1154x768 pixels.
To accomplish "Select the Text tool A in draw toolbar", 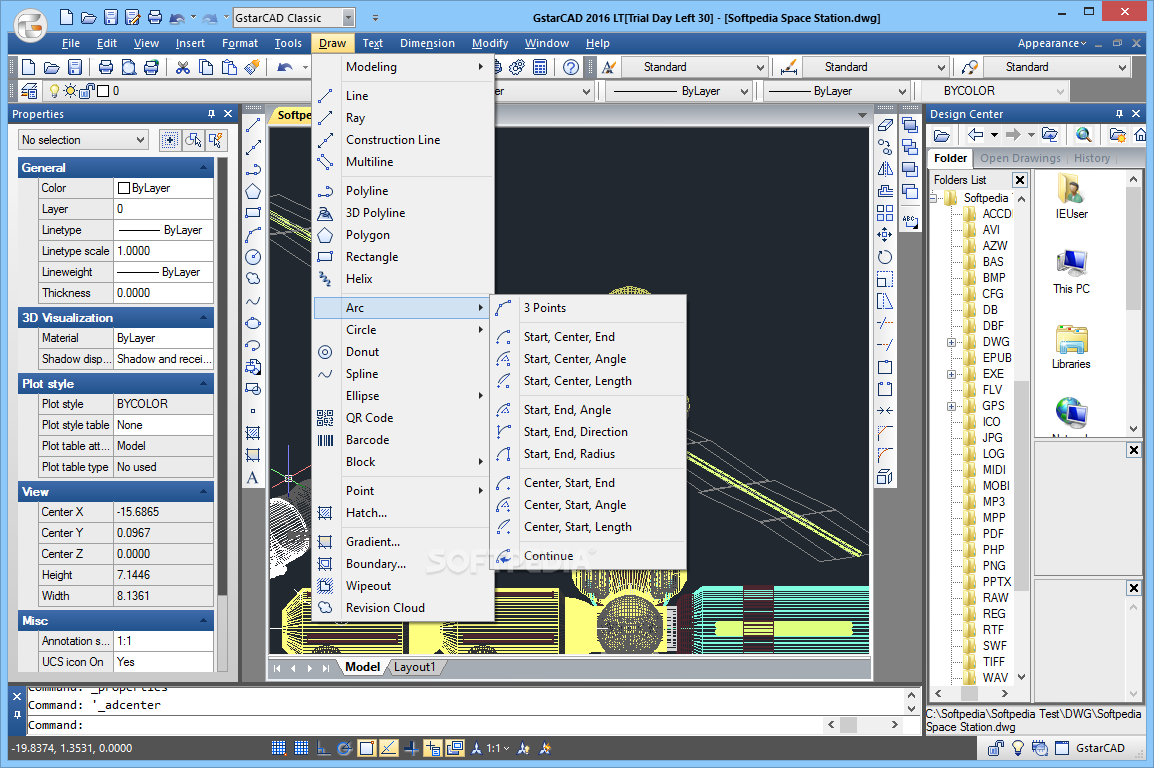I will tap(252, 477).
